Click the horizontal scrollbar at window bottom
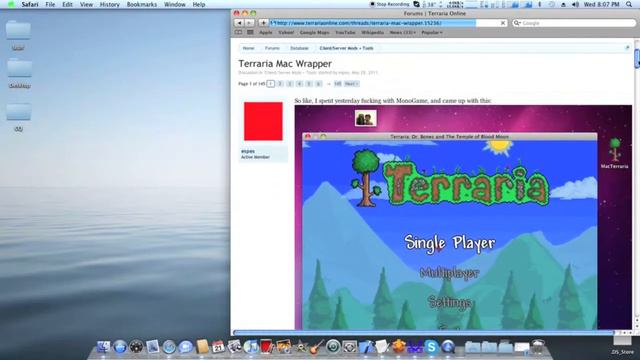Viewport: 640px width, 360px height. click(x=424, y=333)
